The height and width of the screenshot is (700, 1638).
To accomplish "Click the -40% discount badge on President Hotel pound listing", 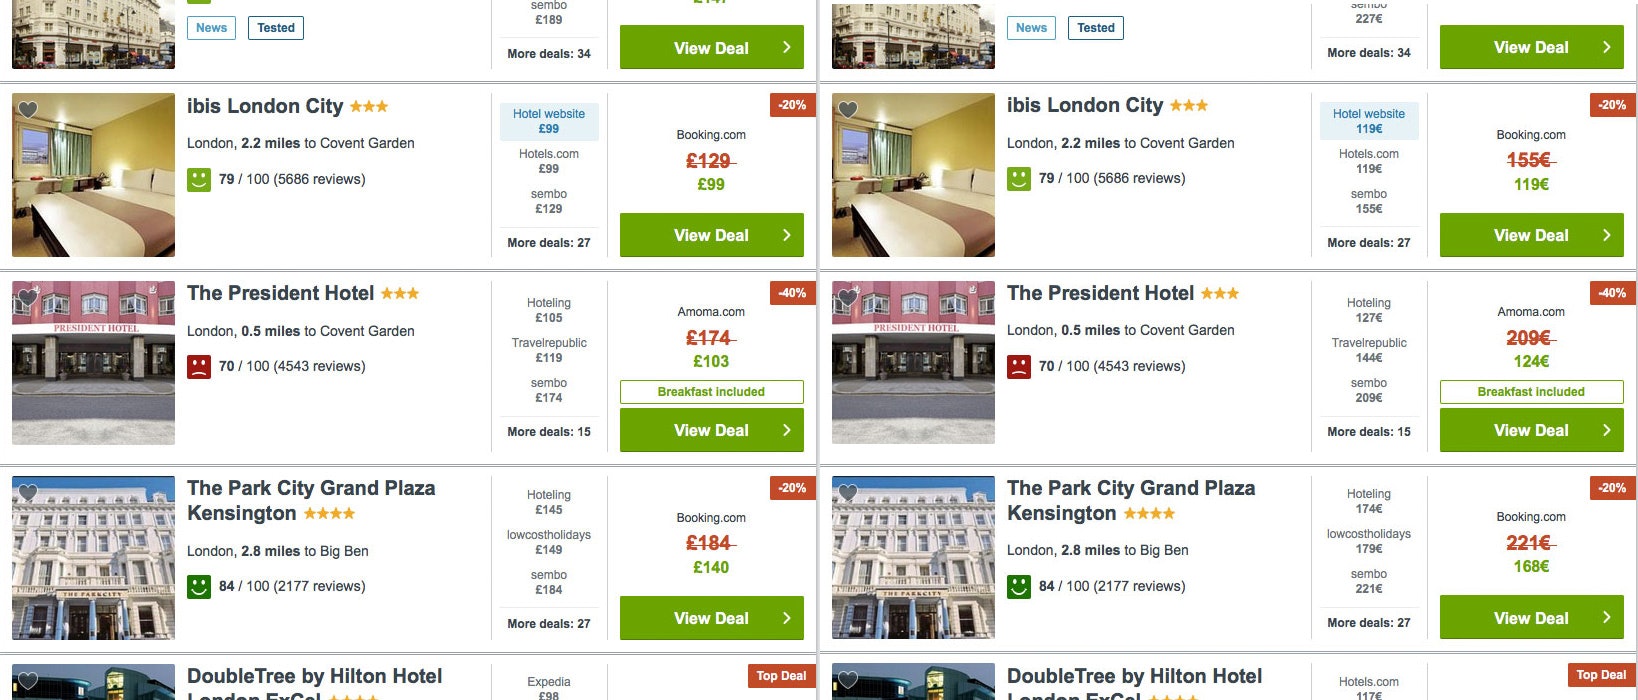I will pyautogui.click(x=792, y=293).
